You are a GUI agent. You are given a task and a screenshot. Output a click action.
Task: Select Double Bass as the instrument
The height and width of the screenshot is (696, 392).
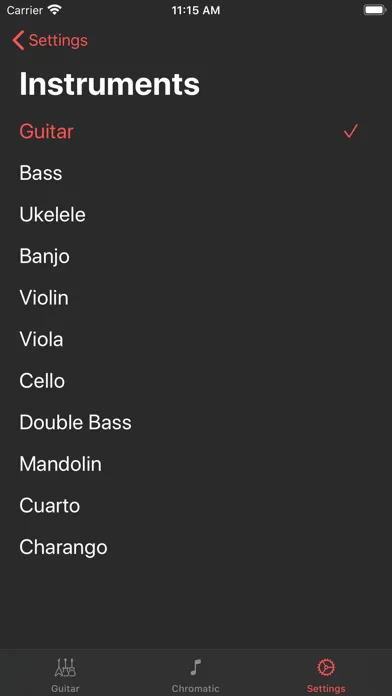[x=196, y=423]
